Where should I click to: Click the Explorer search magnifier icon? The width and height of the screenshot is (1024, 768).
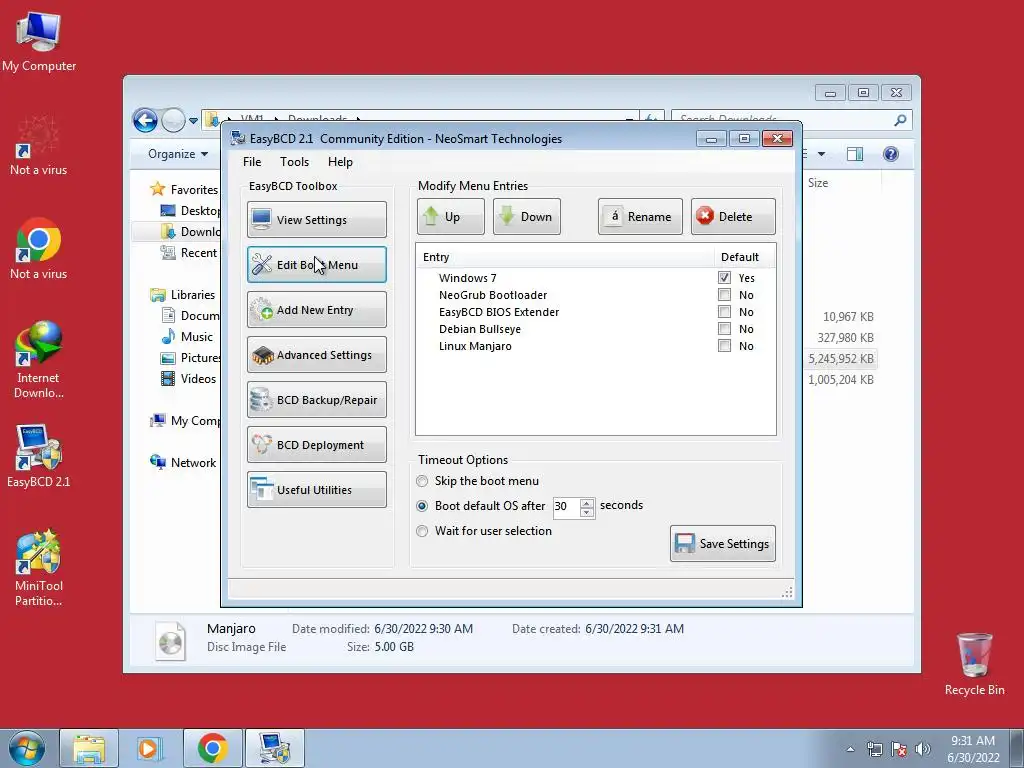pos(900,120)
